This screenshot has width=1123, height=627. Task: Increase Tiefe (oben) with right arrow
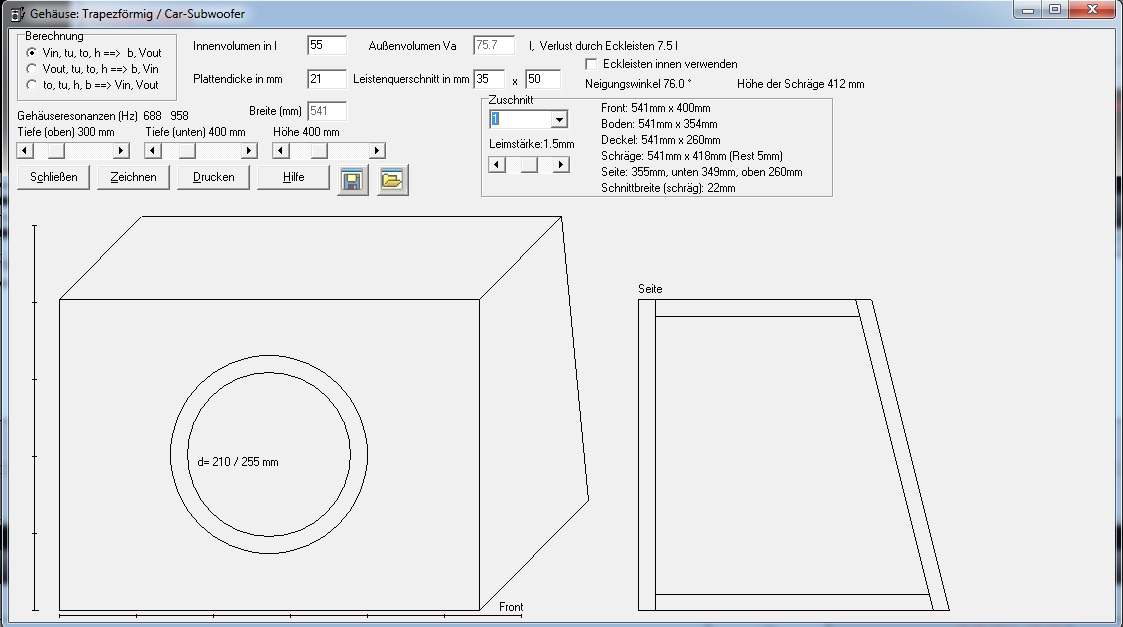click(121, 150)
